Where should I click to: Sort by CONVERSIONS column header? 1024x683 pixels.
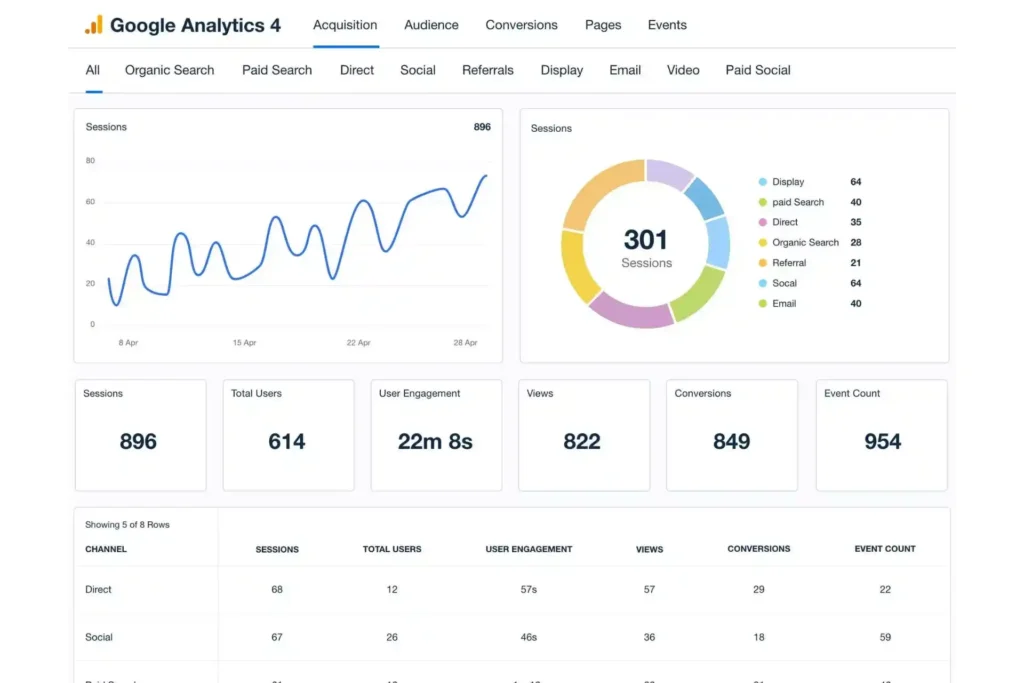759,548
